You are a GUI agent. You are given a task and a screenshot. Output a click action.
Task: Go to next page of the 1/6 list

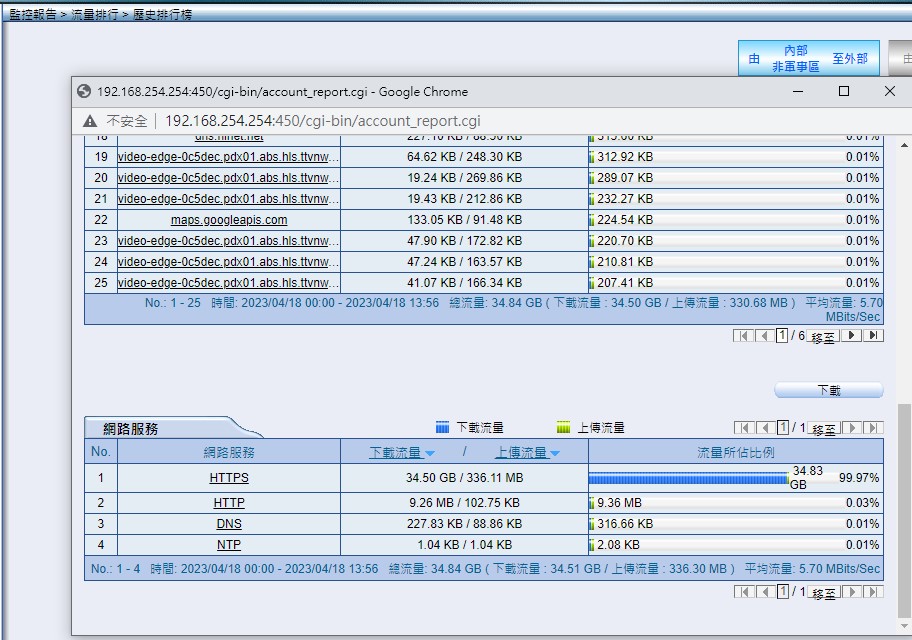click(852, 336)
